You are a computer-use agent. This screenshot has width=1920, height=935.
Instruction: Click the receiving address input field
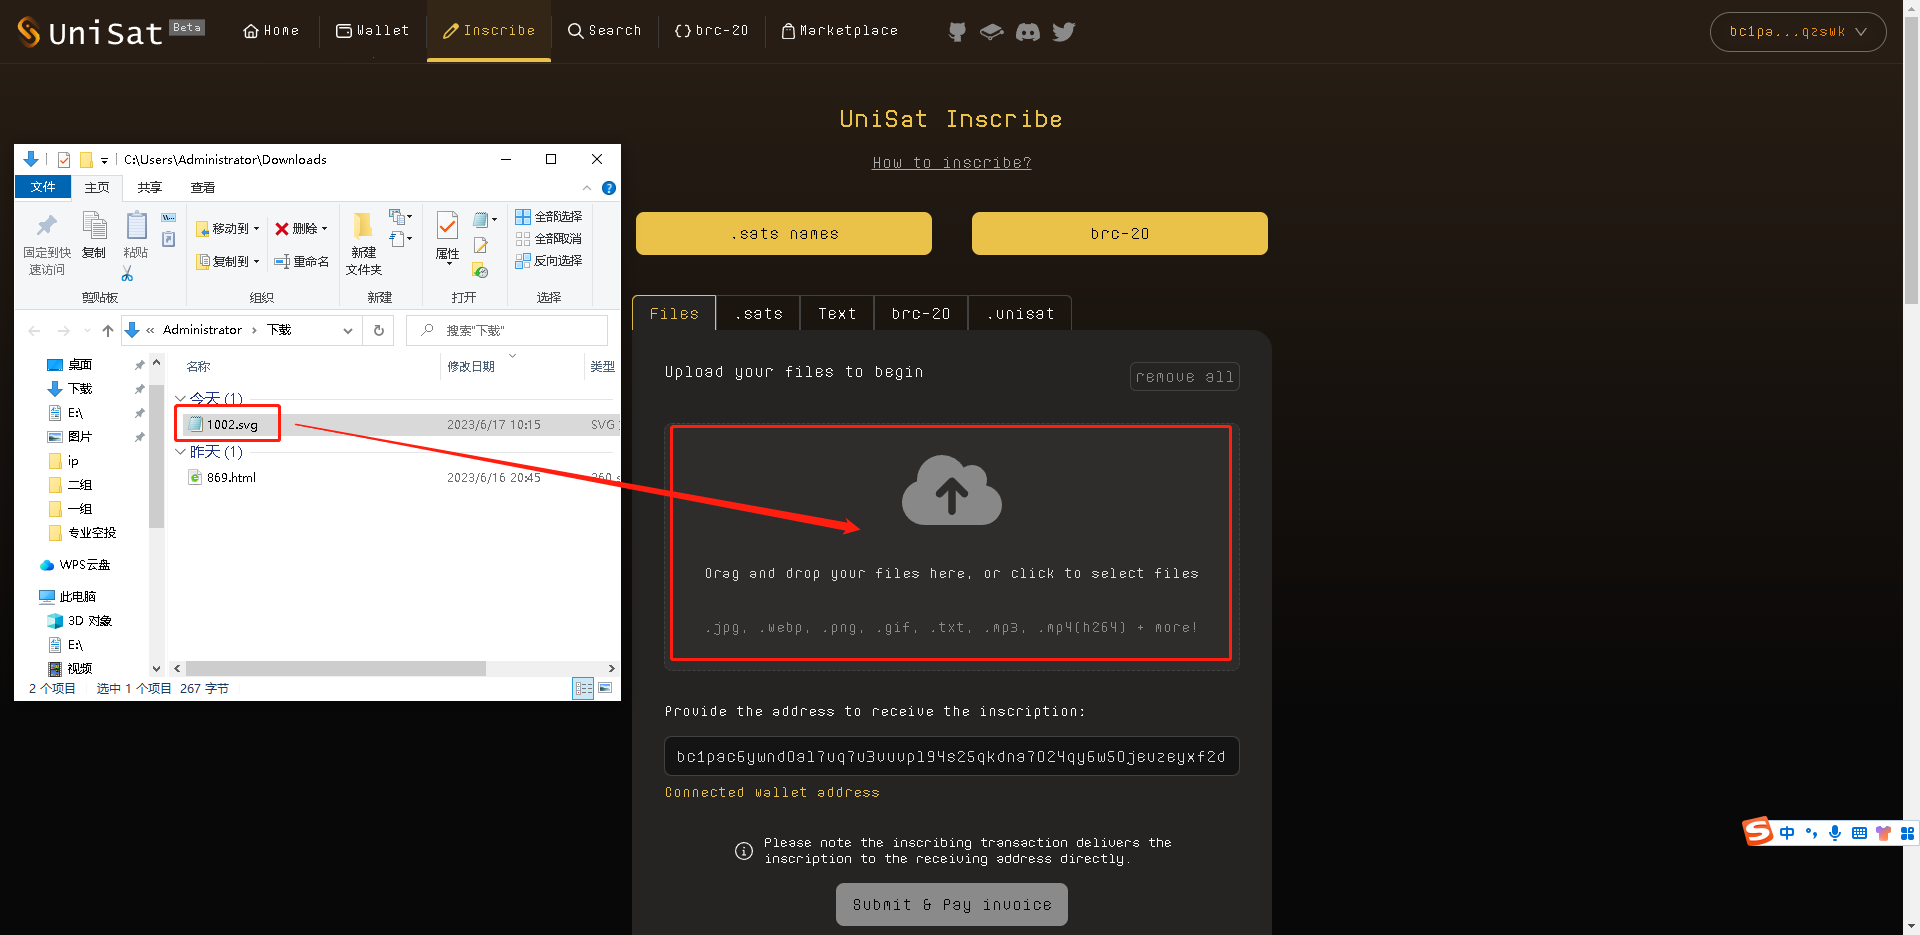coord(951,756)
